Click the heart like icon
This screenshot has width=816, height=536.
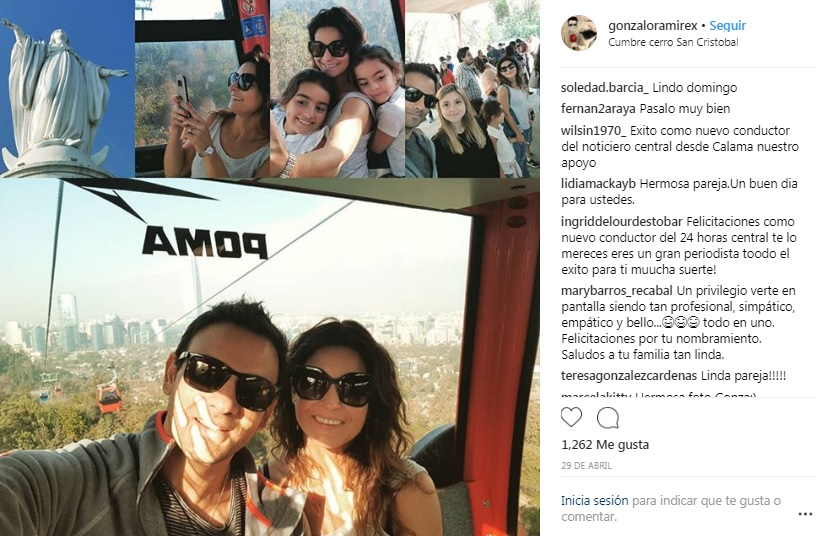coord(571,417)
